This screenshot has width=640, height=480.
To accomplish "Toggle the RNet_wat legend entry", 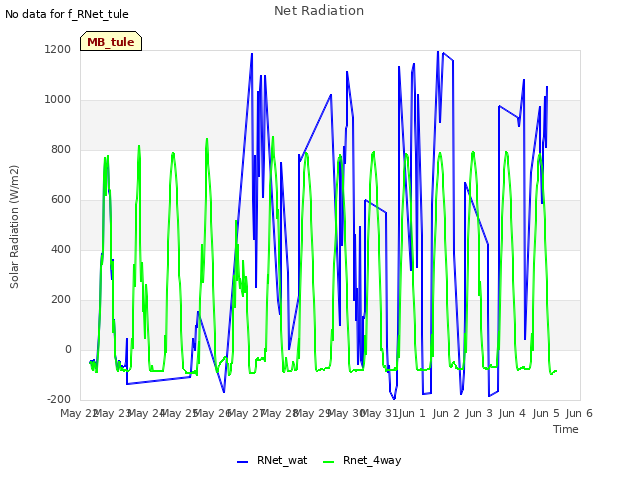I will pos(272,460).
